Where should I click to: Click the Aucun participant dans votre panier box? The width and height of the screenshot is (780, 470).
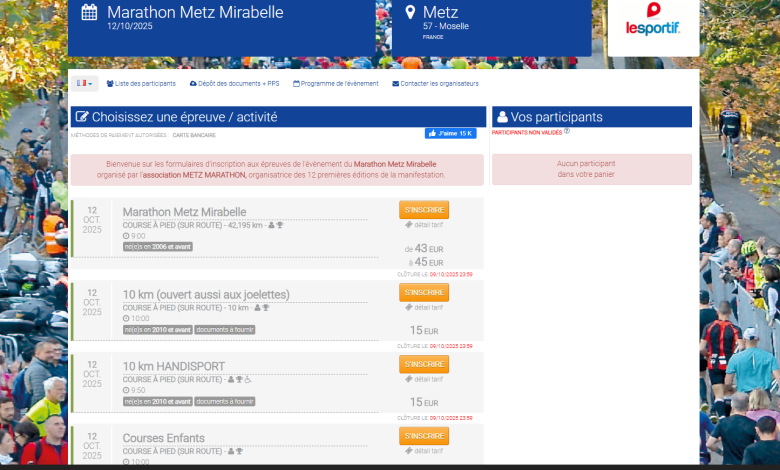(591, 169)
